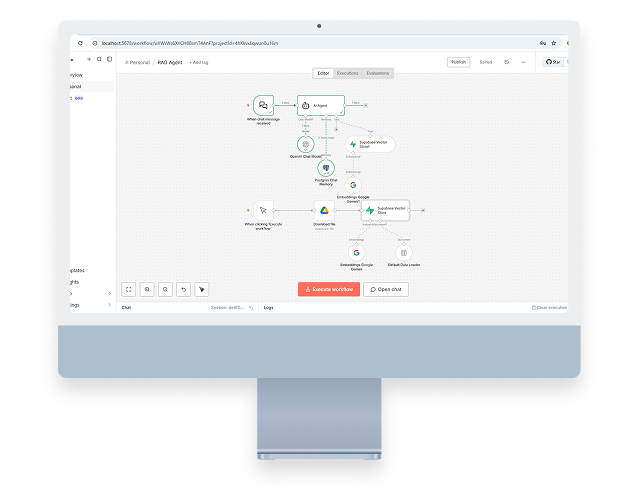Screen dimensions: 640x493
Task: Open the AI Agent node
Action: click(320, 104)
